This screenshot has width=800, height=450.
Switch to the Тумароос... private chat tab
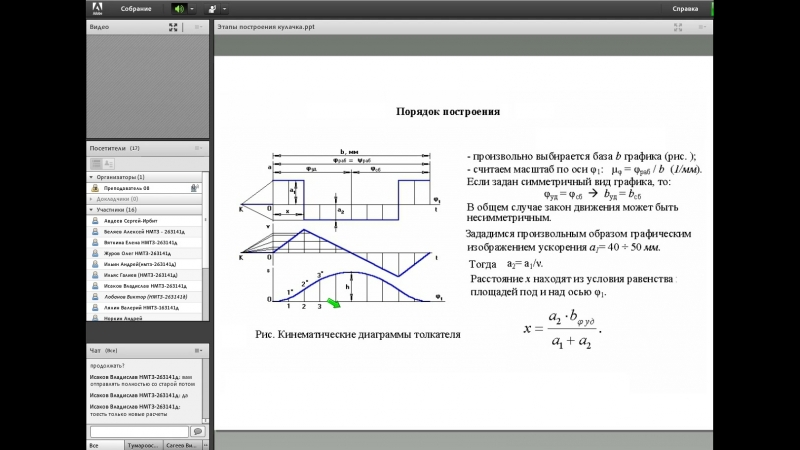pyautogui.click(x=143, y=445)
